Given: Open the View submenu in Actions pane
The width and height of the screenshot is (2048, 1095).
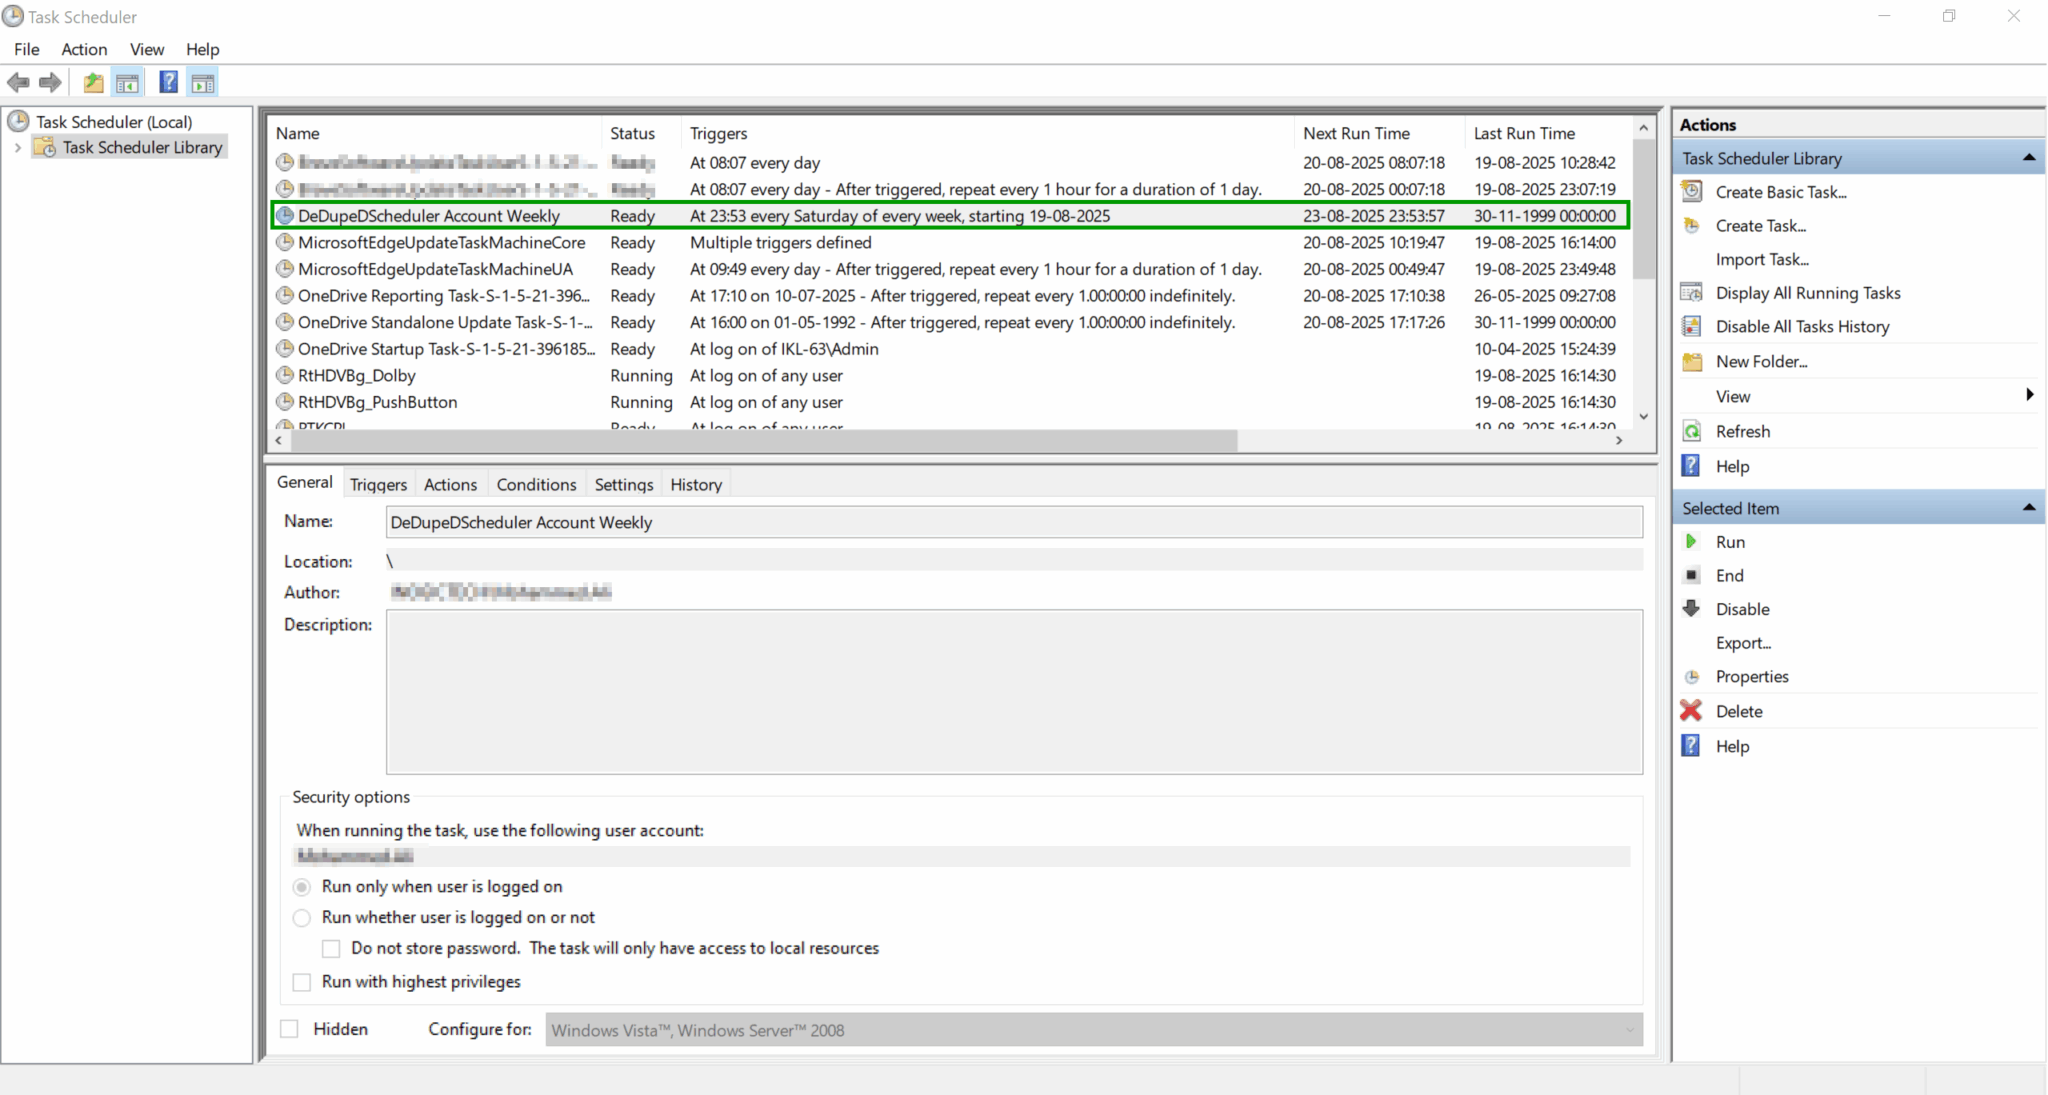Looking at the screenshot, I should 1732,396.
